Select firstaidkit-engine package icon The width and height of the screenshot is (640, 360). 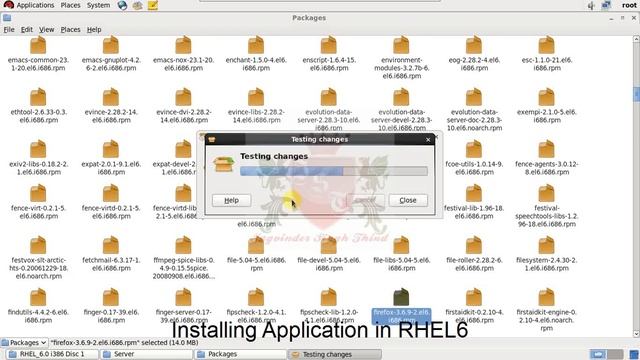[x=547, y=297]
